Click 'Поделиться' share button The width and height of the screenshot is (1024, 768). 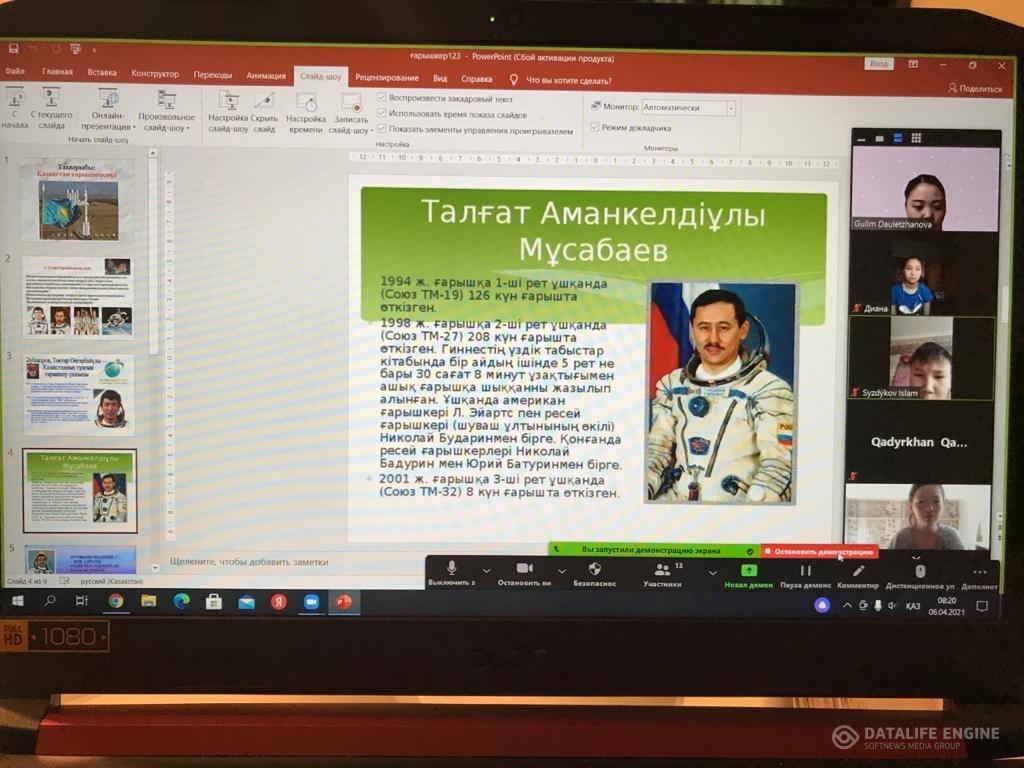point(974,88)
